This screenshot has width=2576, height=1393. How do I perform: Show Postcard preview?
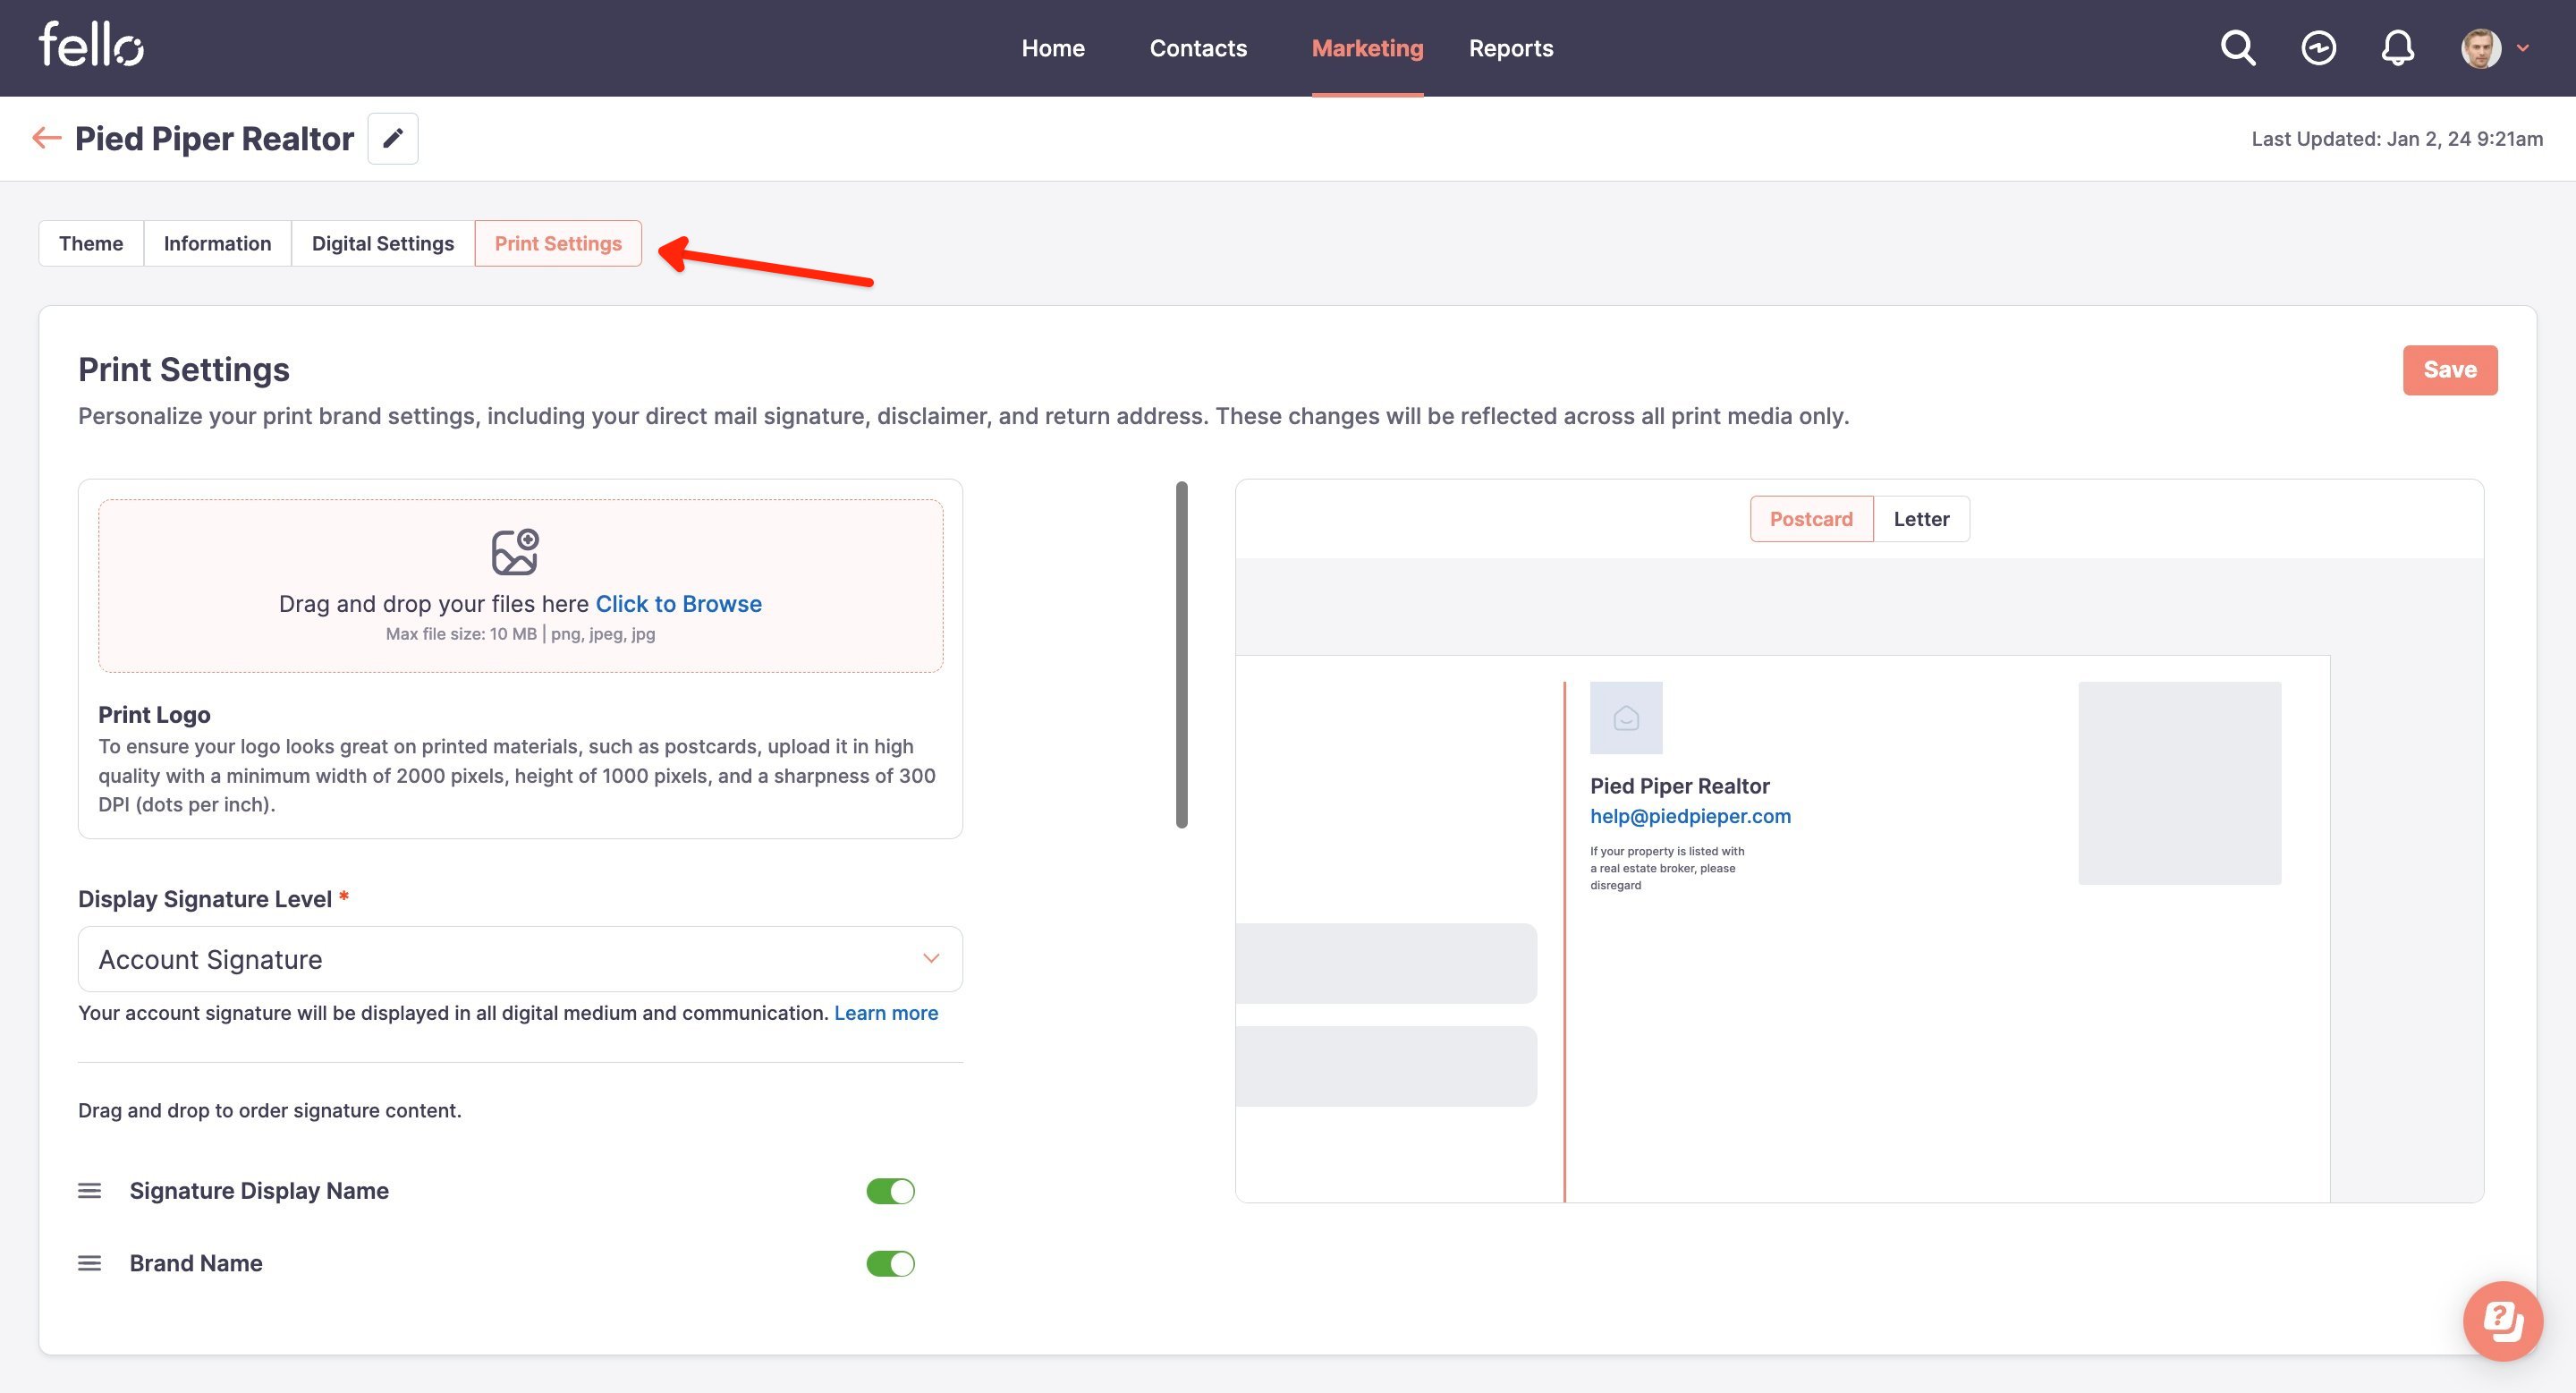[x=1811, y=519]
